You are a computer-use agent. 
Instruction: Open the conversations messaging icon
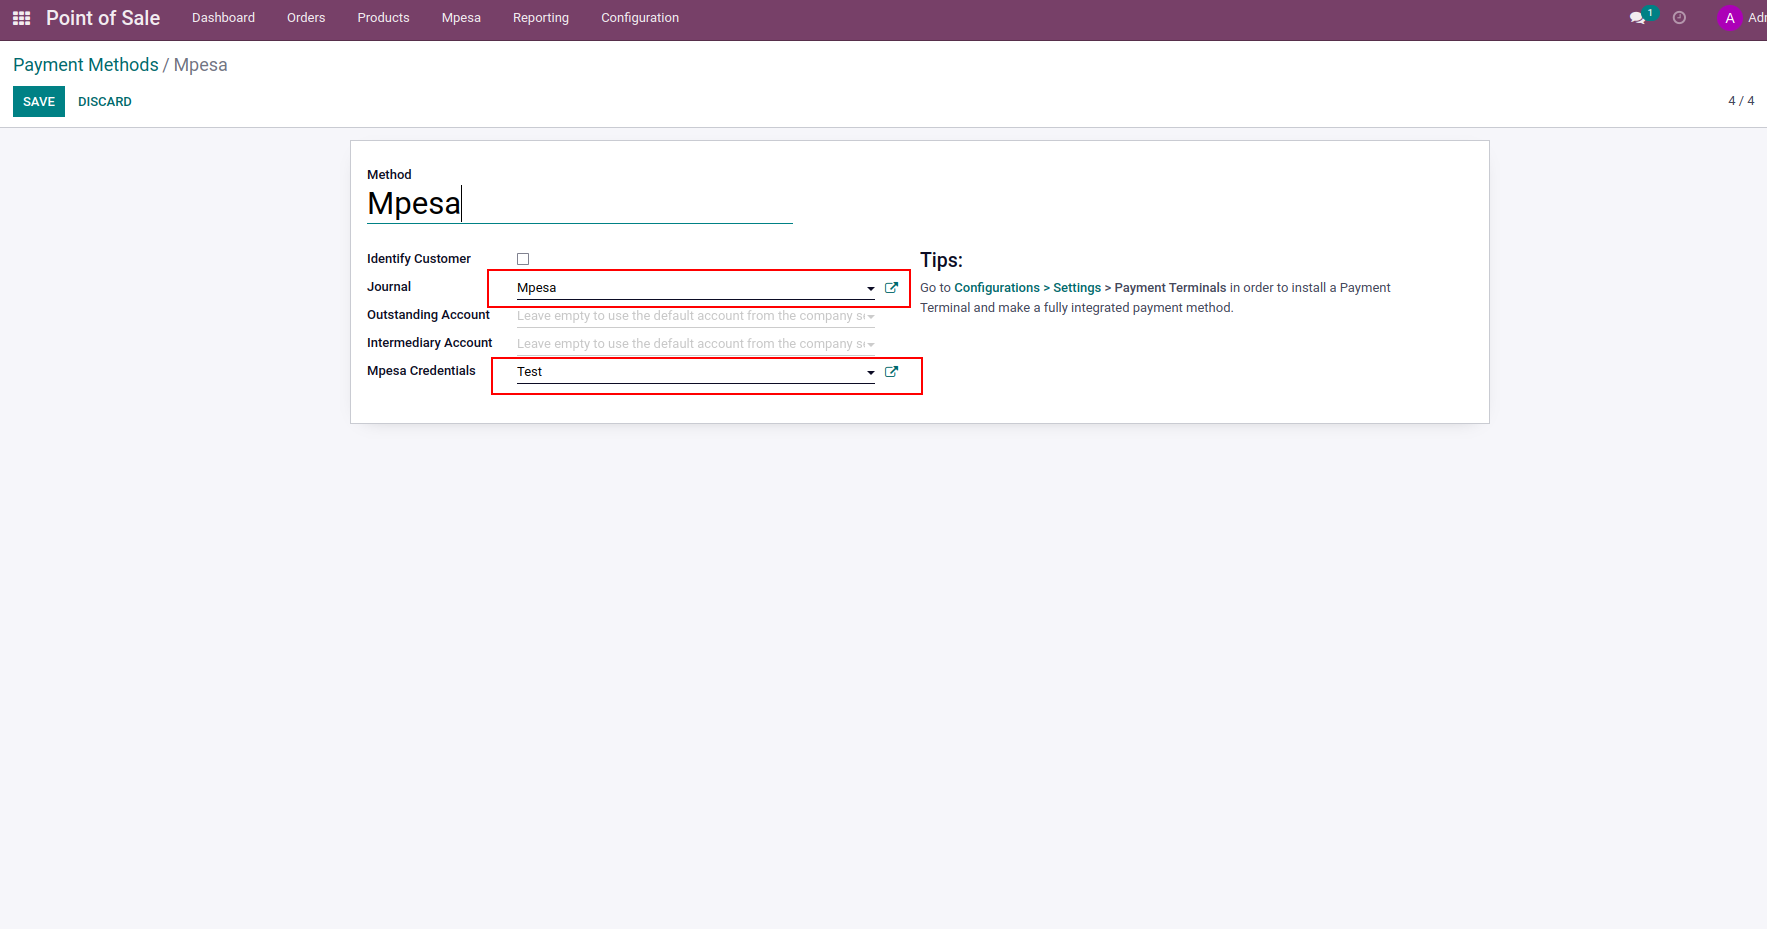click(1637, 18)
